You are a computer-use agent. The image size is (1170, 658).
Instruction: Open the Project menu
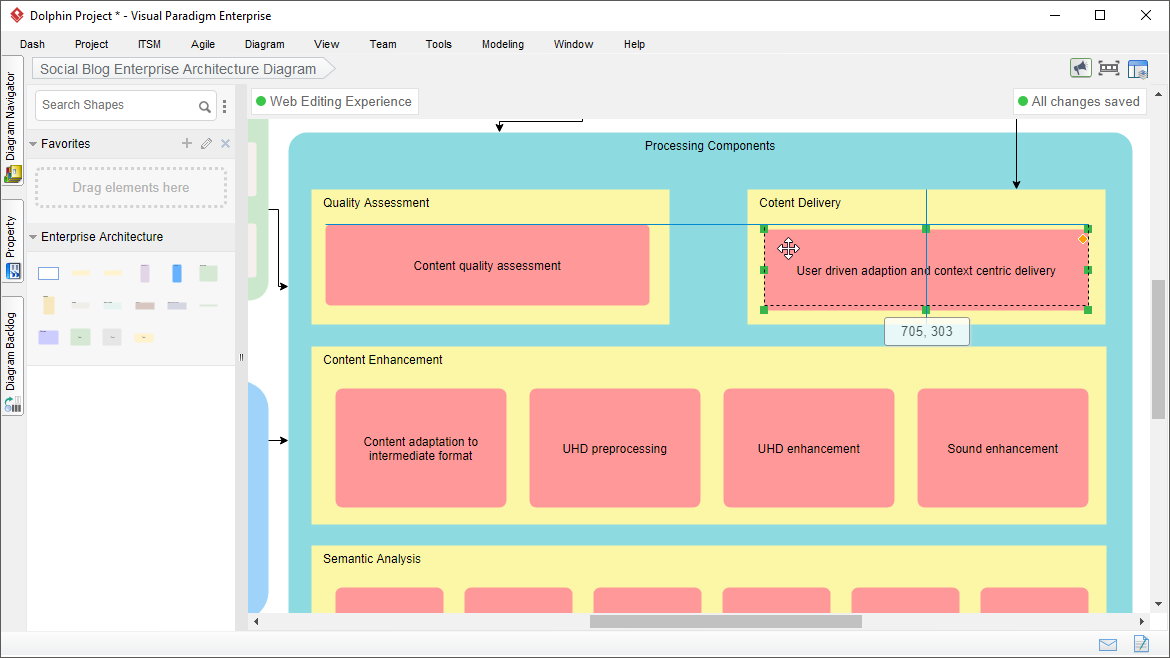pos(91,44)
